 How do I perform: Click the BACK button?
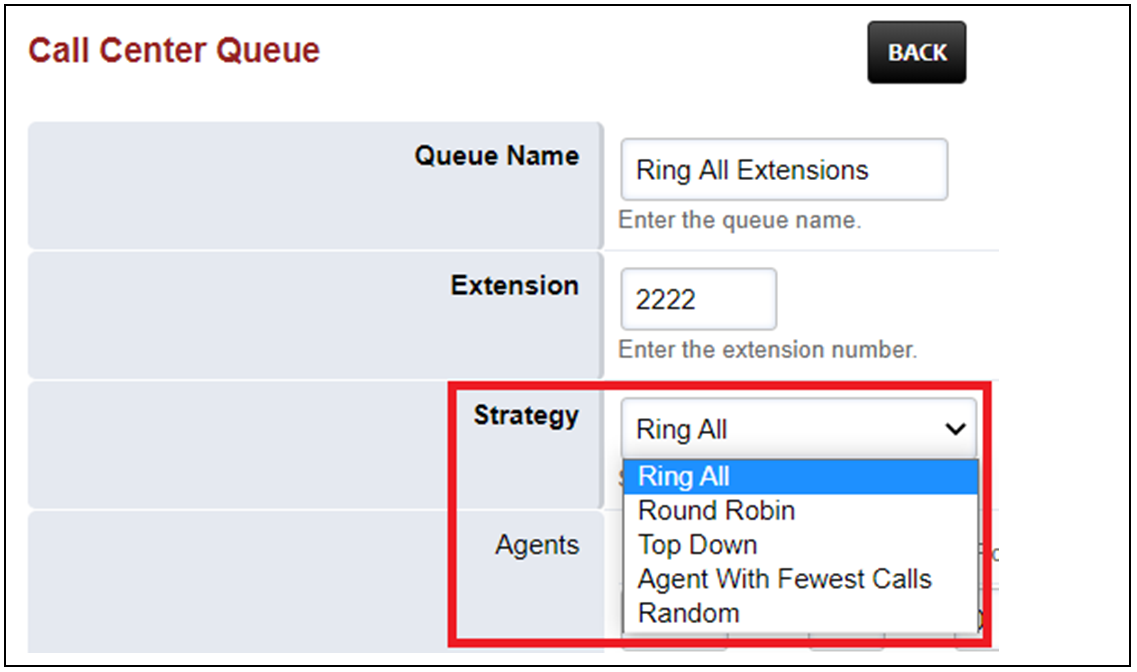(916, 52)
